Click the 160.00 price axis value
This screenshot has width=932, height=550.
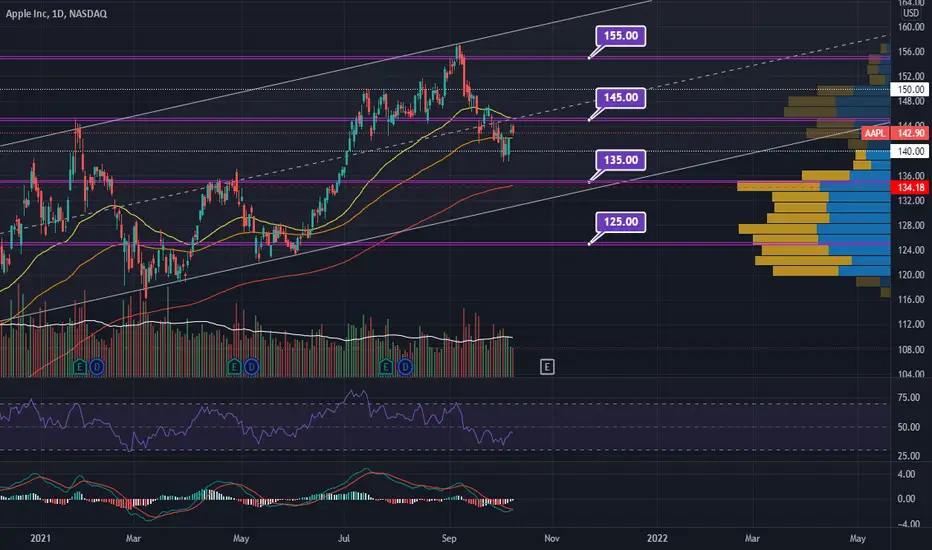click(x=911, y=27)
